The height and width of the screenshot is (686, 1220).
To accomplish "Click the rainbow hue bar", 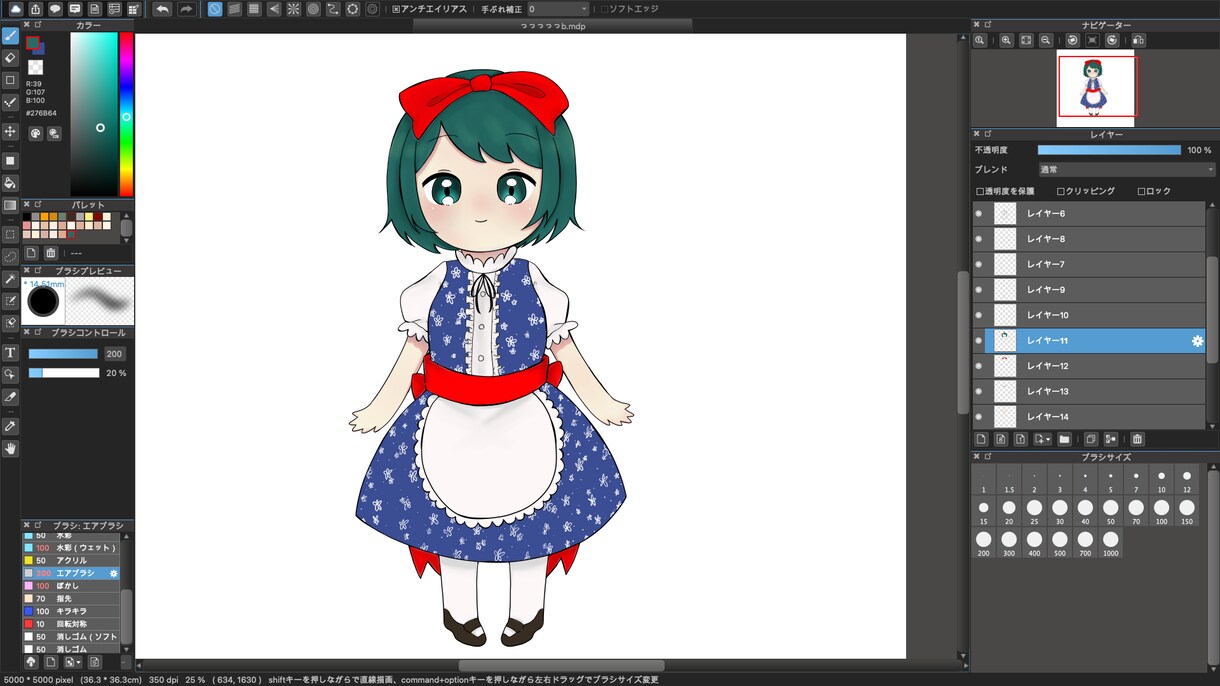I will (x=126, y=114).
